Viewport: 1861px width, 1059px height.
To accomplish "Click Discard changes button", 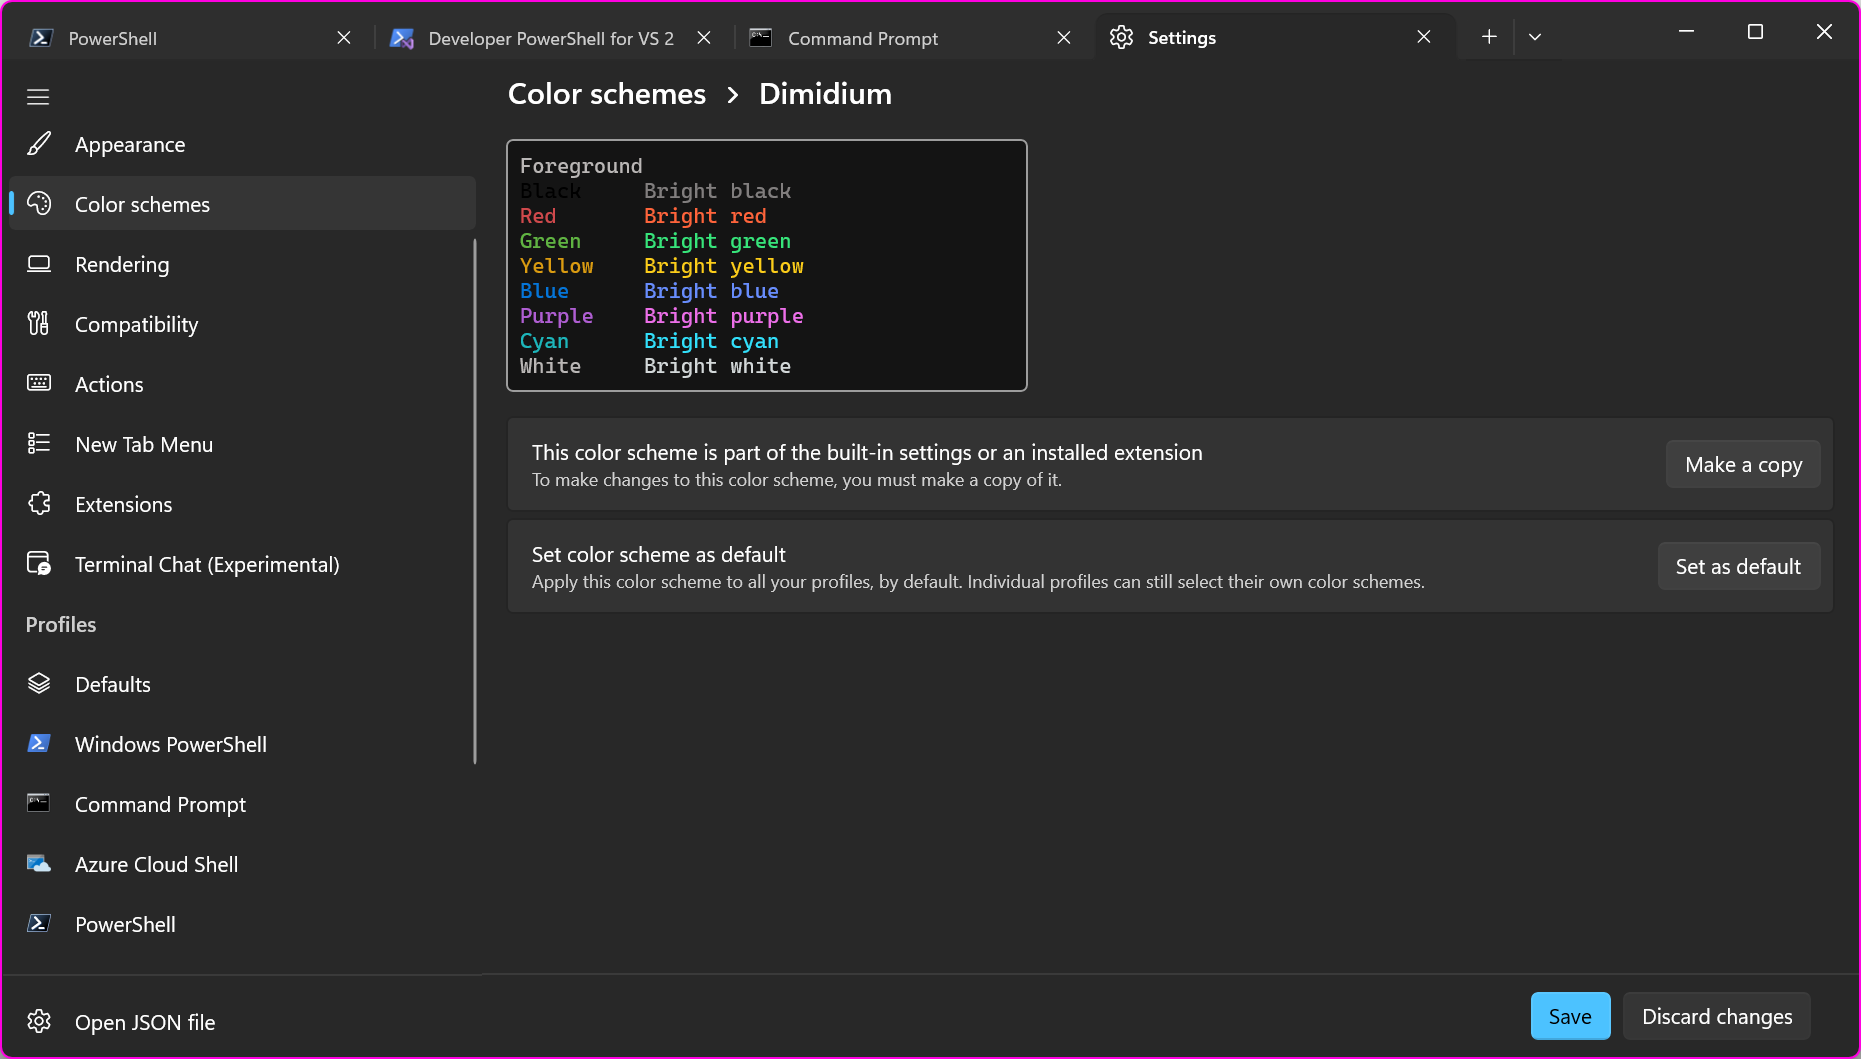I will pos(1717,1016).
